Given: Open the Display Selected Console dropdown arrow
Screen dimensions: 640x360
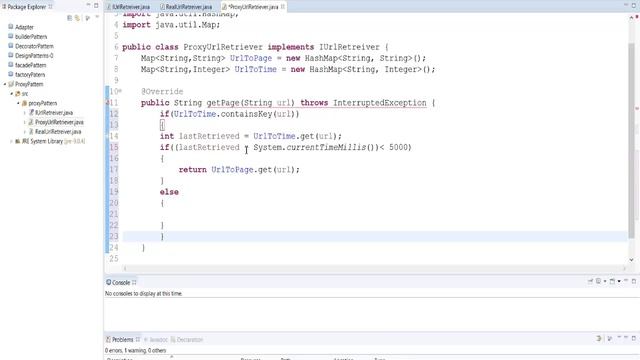Looking at the screenshot, I should 605,282.
